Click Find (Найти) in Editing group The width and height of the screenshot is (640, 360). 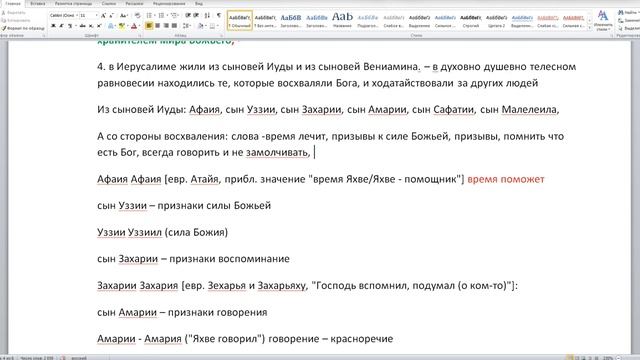point(629,13)
